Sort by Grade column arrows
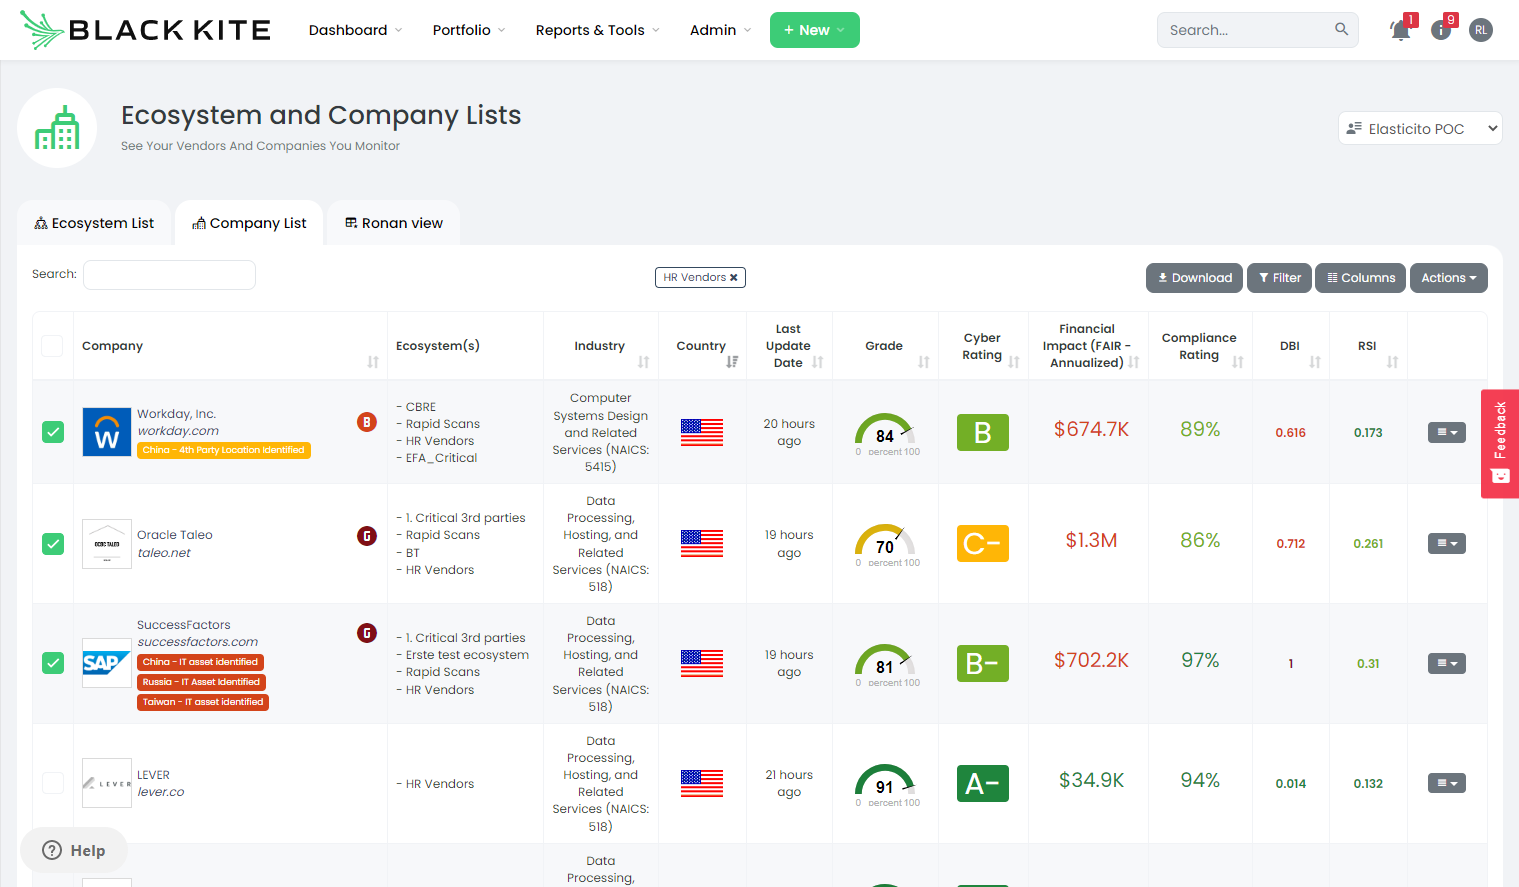Screen dimensions: 1519x887 point(924,362)
